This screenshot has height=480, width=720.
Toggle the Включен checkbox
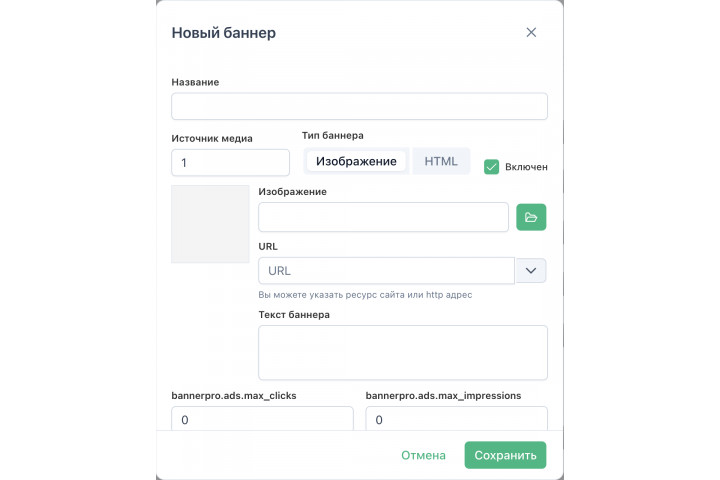491,167
